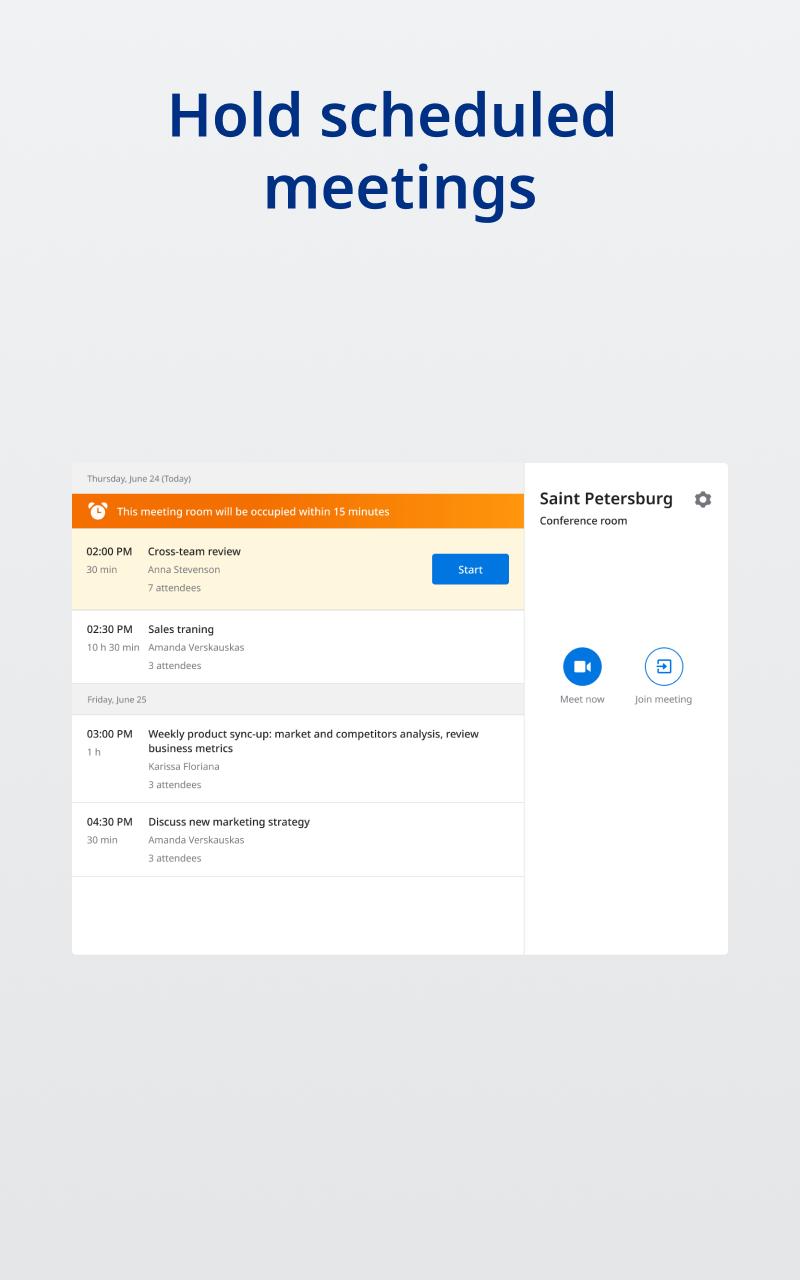Click the occupied within 15 minutes banner text
Viewport: 800px width, 1280px height.
pyautogui.click(x=253, y=511)
